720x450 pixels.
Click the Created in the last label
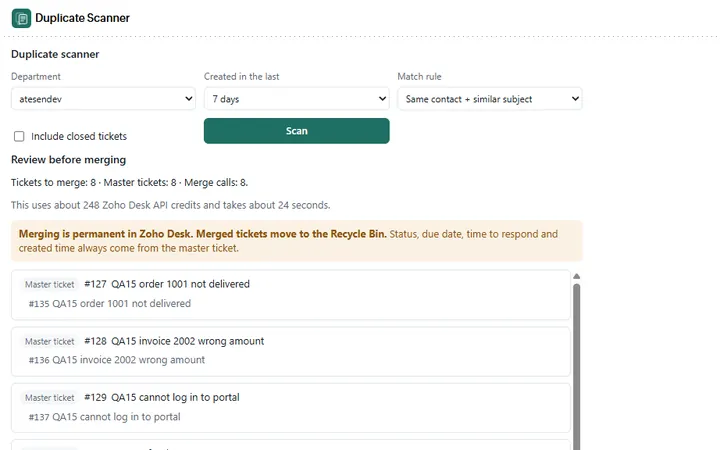pos(242,77)
